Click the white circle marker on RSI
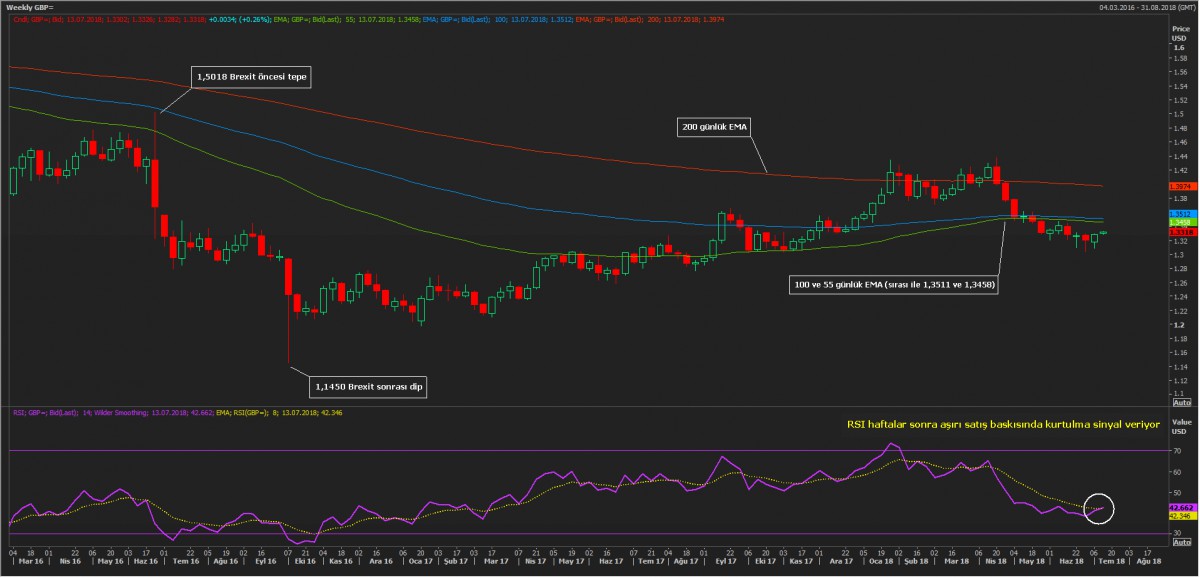This screenshot has height=578, width=1200. tap(1098, 509)
